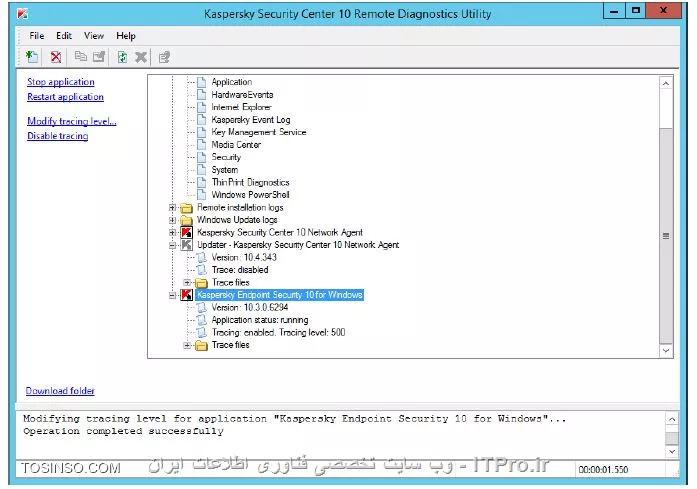Screen dimensions: 697x489
Task: Select the Media Center log entry
Action: (x=236, y=144)
